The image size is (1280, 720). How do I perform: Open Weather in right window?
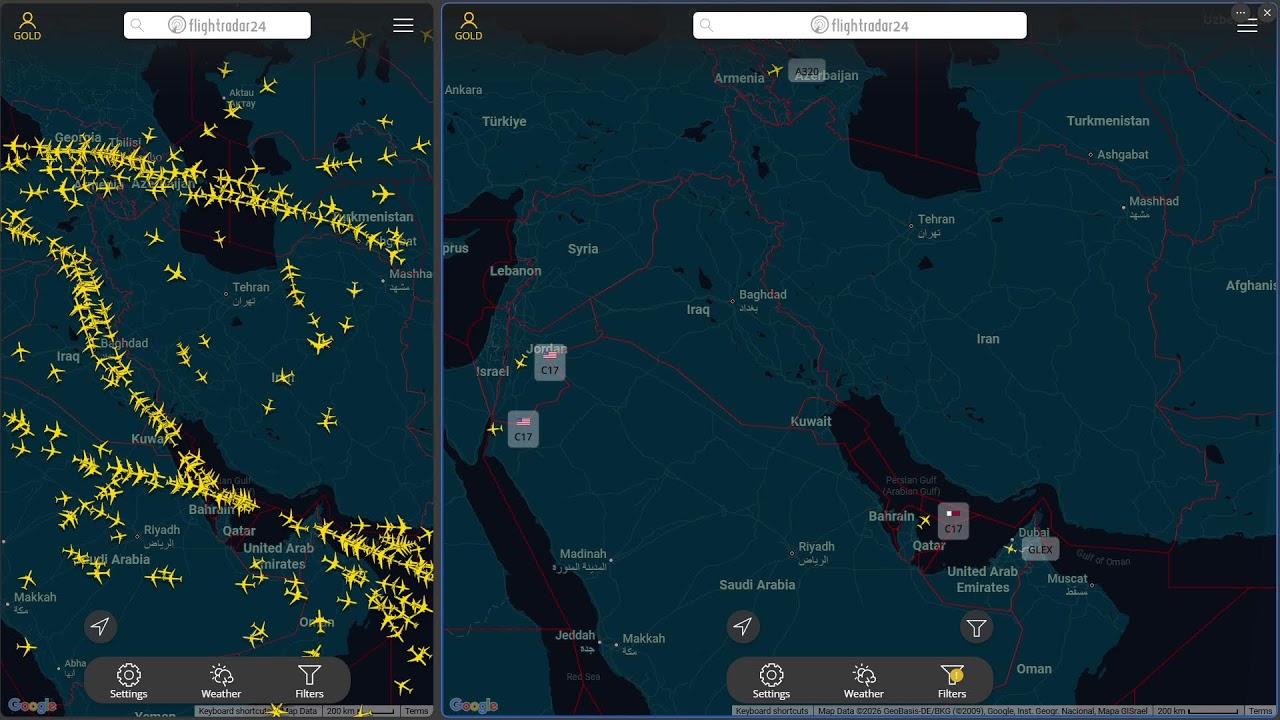pos(864,681)
